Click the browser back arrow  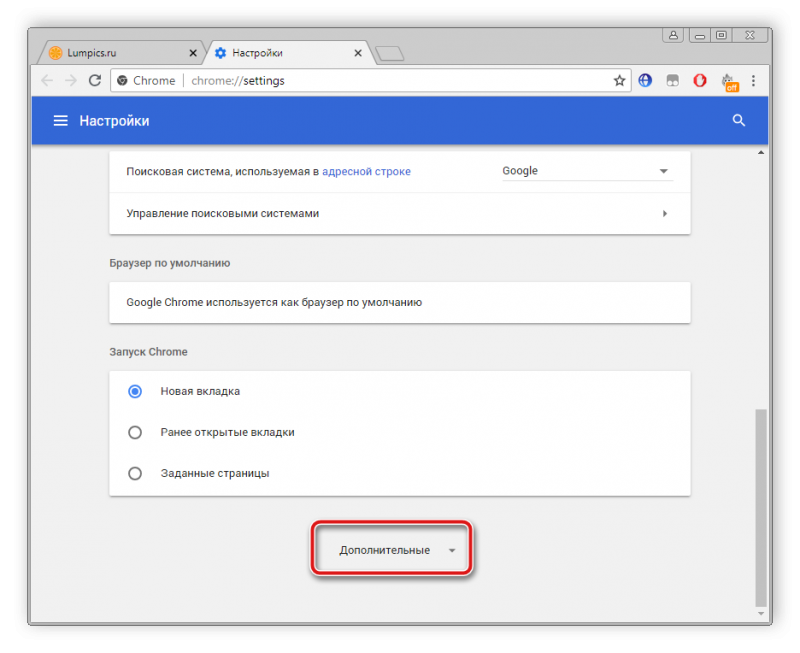point(47,81)
